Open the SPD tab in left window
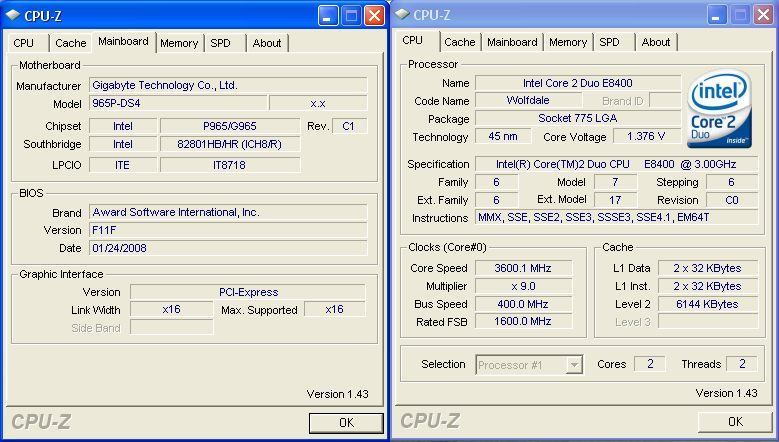Screen dimensions: 779x442 pyautogui.click(x=220, y=43)
